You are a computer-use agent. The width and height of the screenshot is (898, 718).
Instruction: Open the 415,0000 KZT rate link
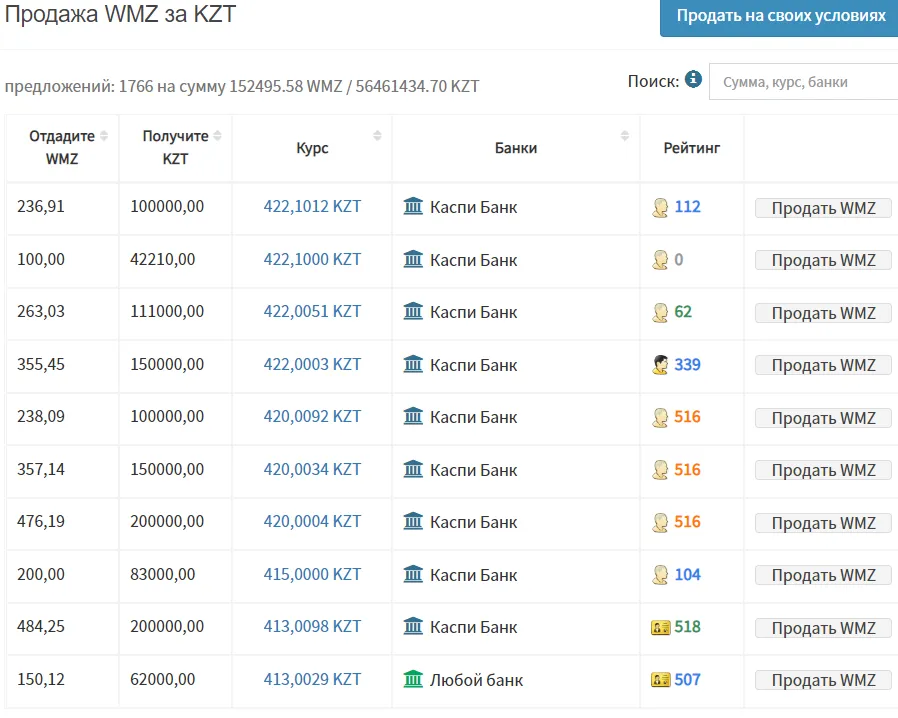[x=312, y=574]
